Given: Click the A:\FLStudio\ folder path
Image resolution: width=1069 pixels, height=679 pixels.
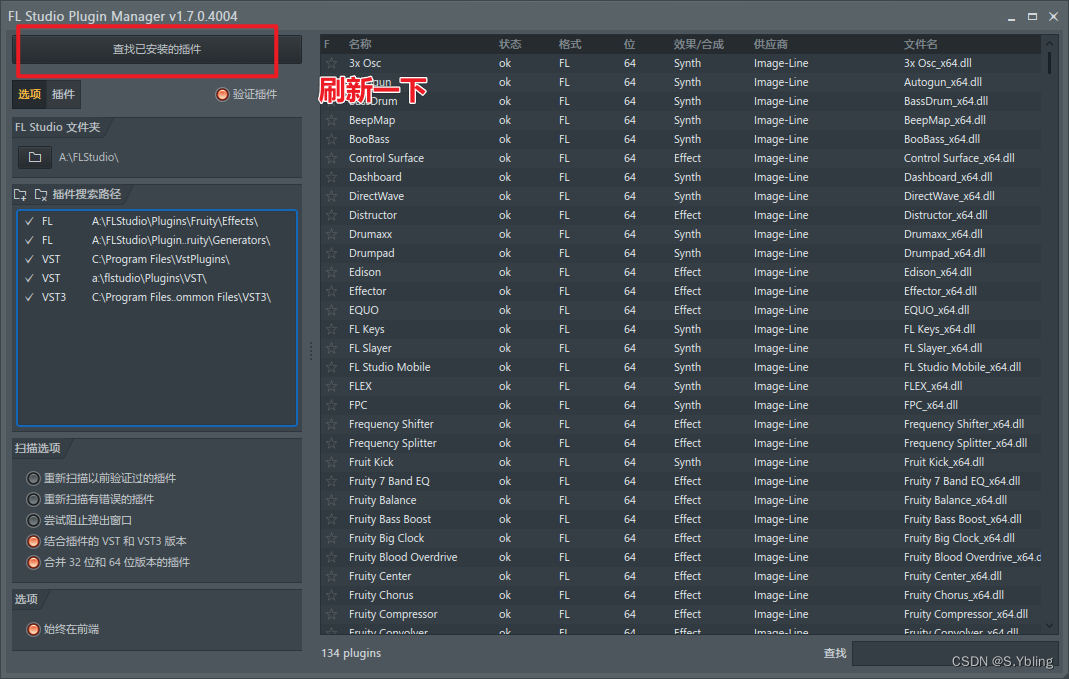Looking at the screenshot, I should click(89, 157).
